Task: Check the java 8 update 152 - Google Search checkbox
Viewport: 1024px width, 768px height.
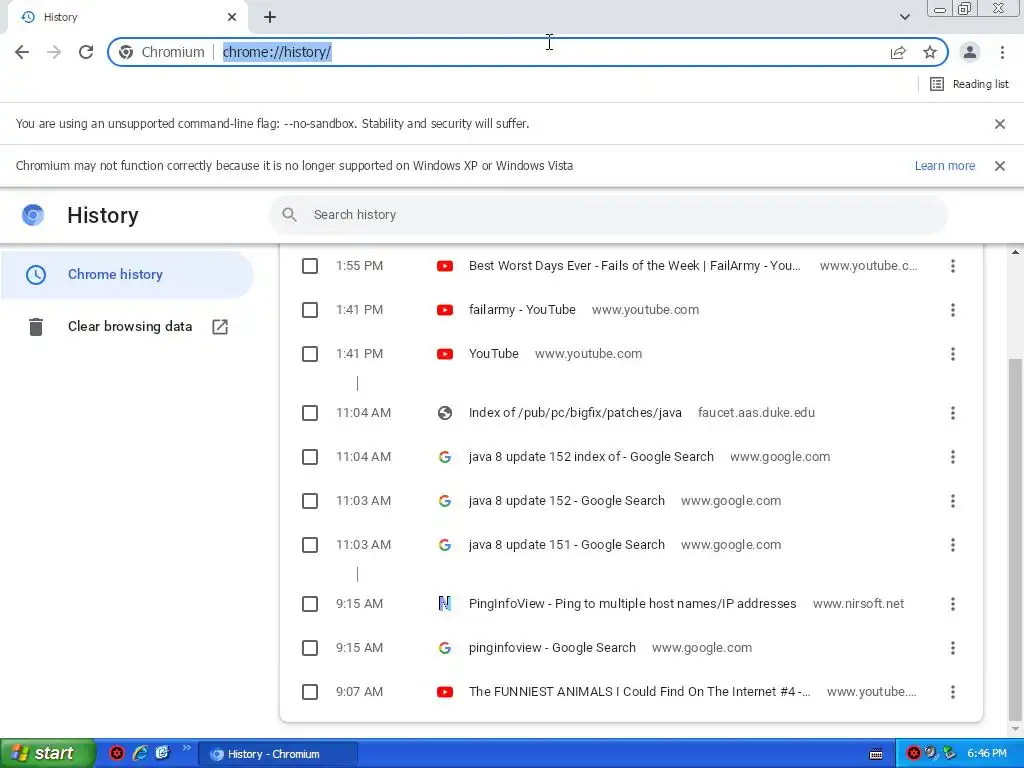Action: pyautogui.click(x=310, y=501)
